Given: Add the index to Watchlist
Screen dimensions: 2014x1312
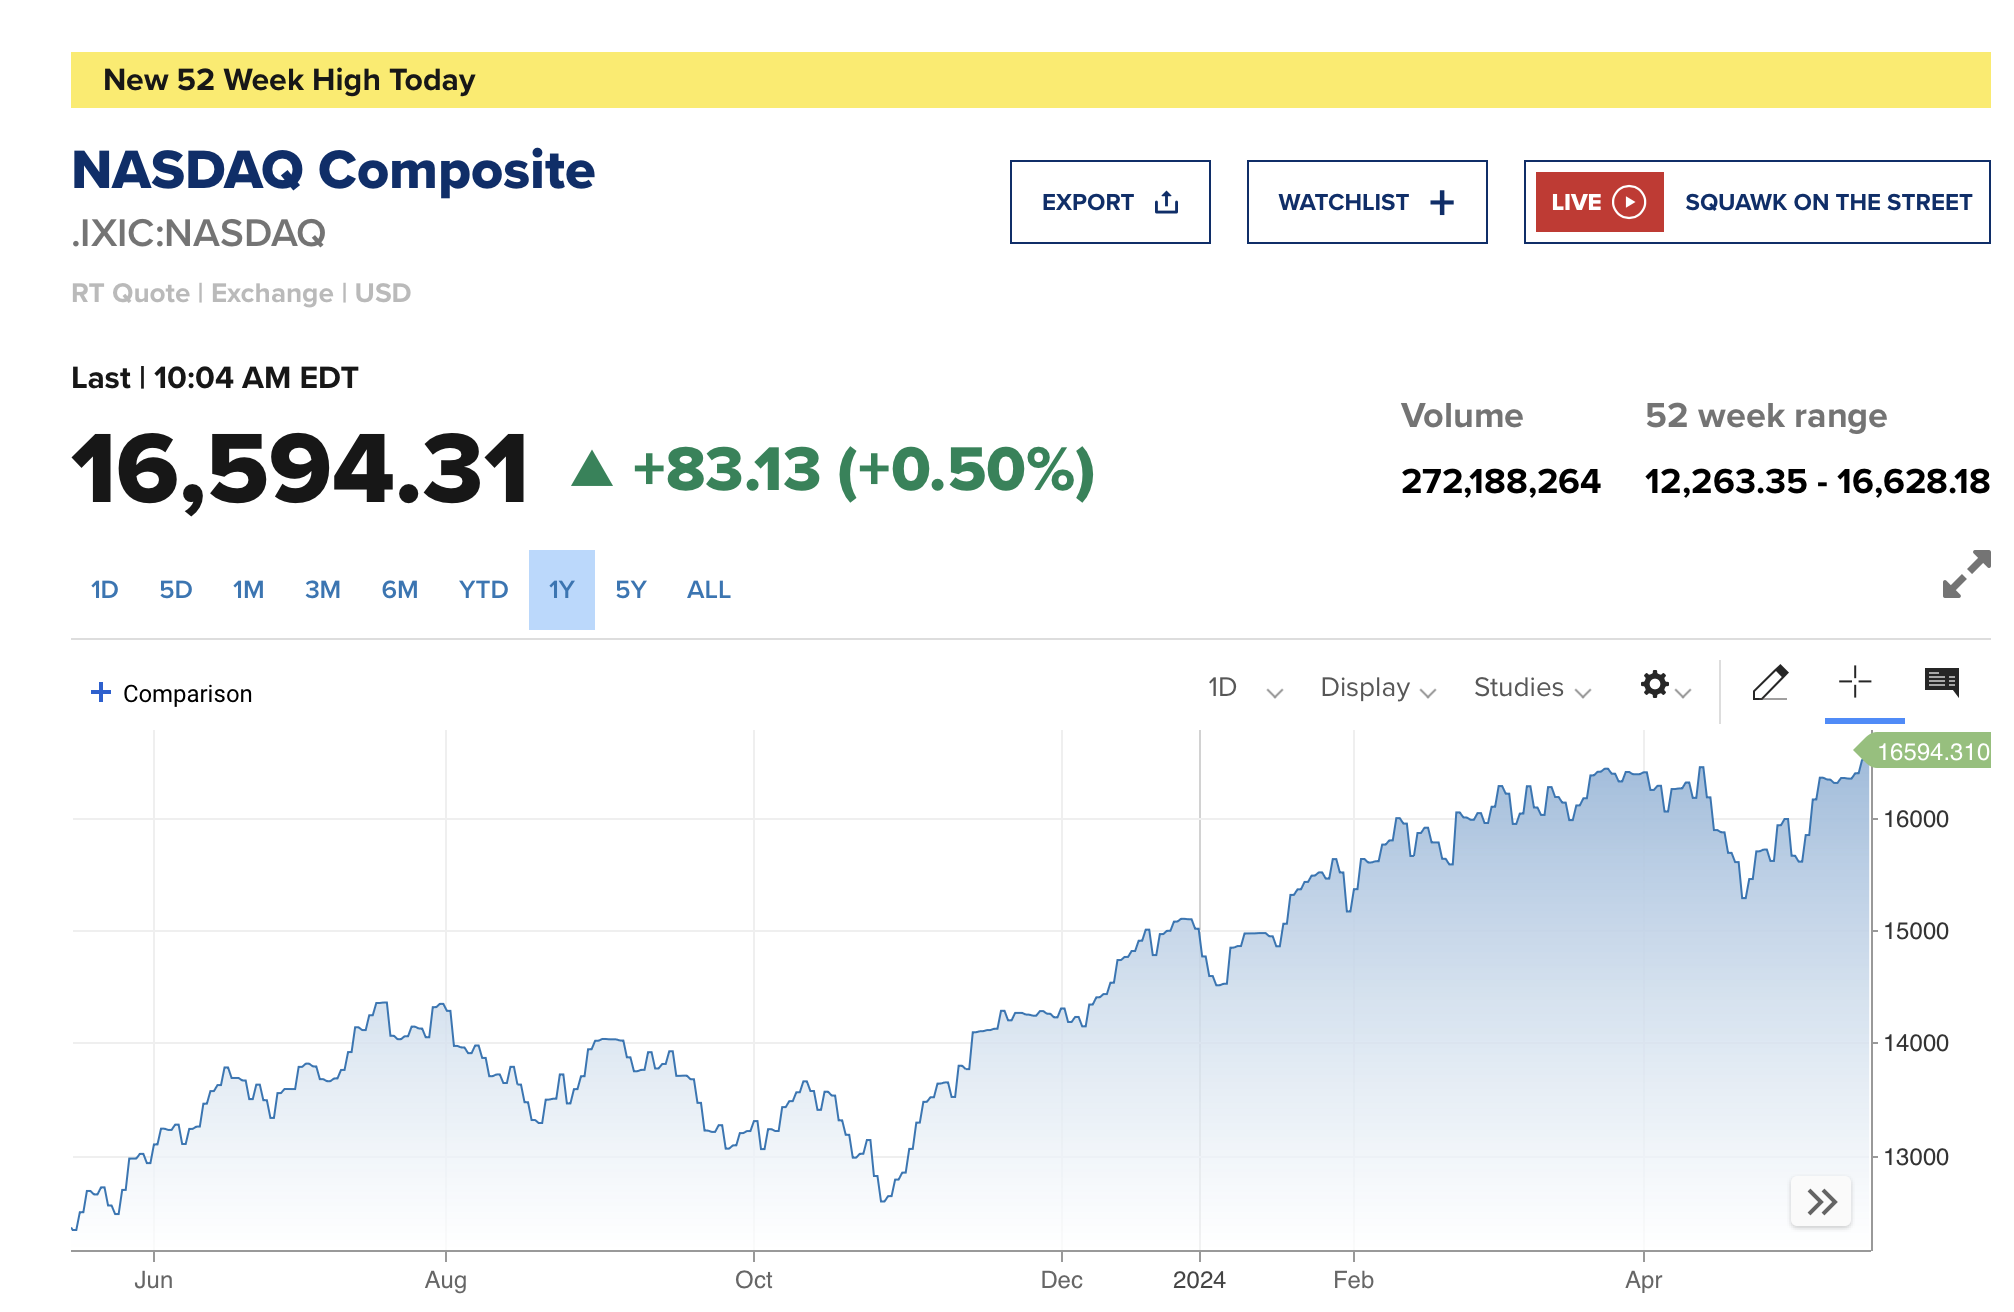Looking at the screenshot, I should tap(1366, 202).
